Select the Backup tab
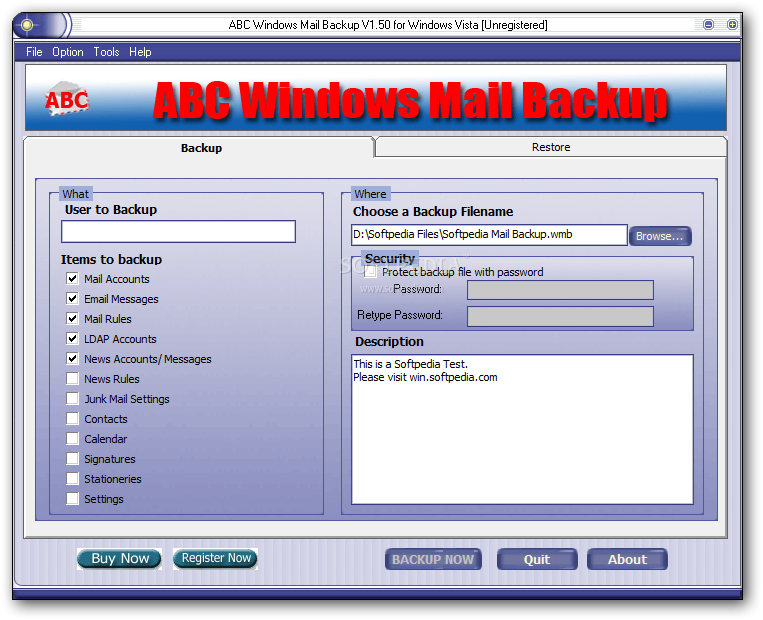763x620 pixels. (x=201, y=148)
